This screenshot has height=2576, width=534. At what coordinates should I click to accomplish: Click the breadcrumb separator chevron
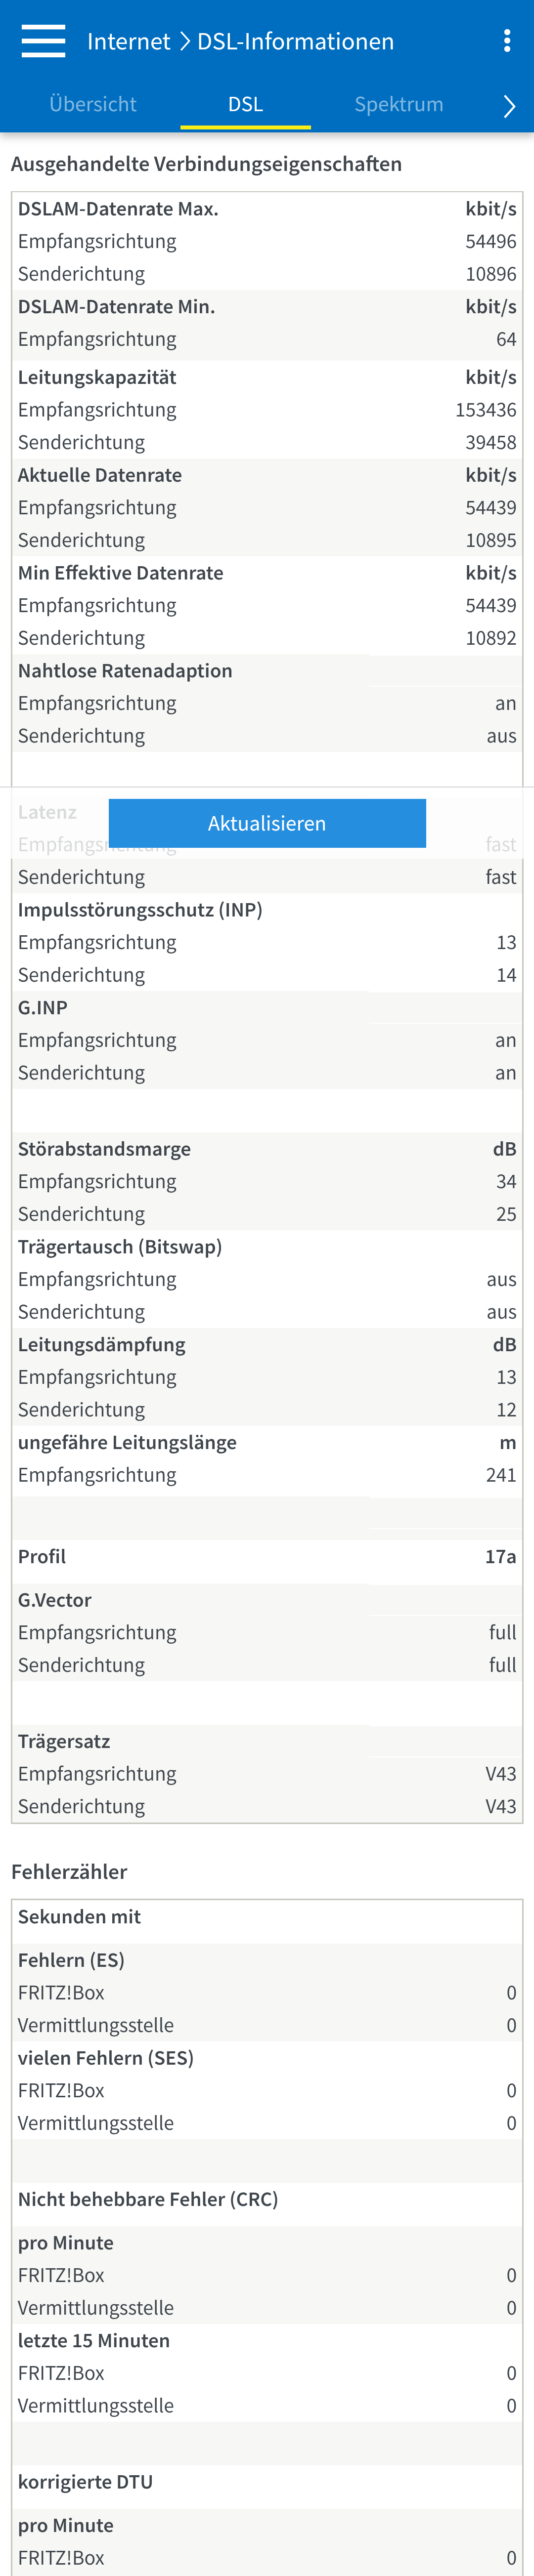[184, 41]
